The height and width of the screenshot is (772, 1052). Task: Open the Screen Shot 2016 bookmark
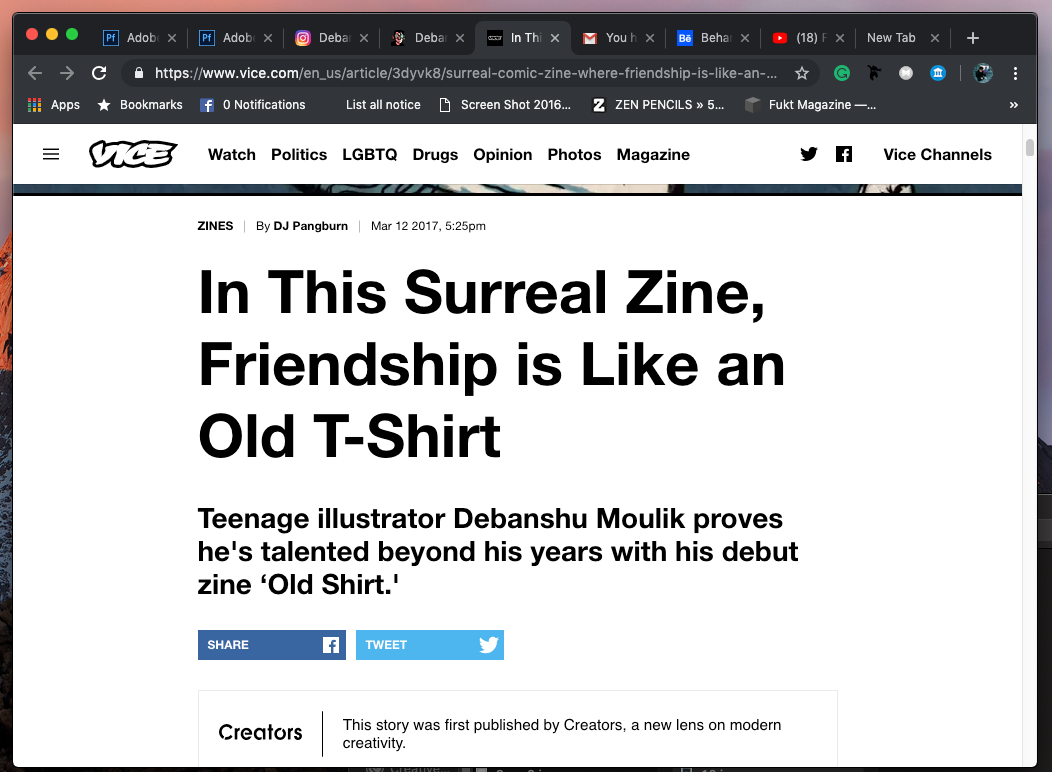point(505,105)
